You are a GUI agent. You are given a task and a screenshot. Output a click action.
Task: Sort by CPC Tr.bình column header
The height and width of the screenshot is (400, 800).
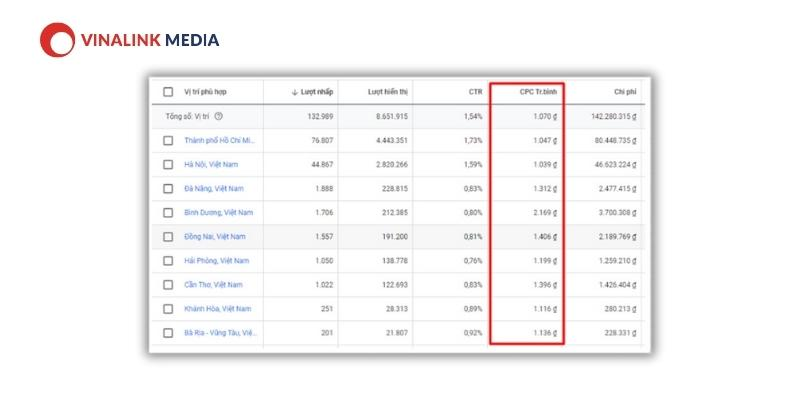(538, 92)
